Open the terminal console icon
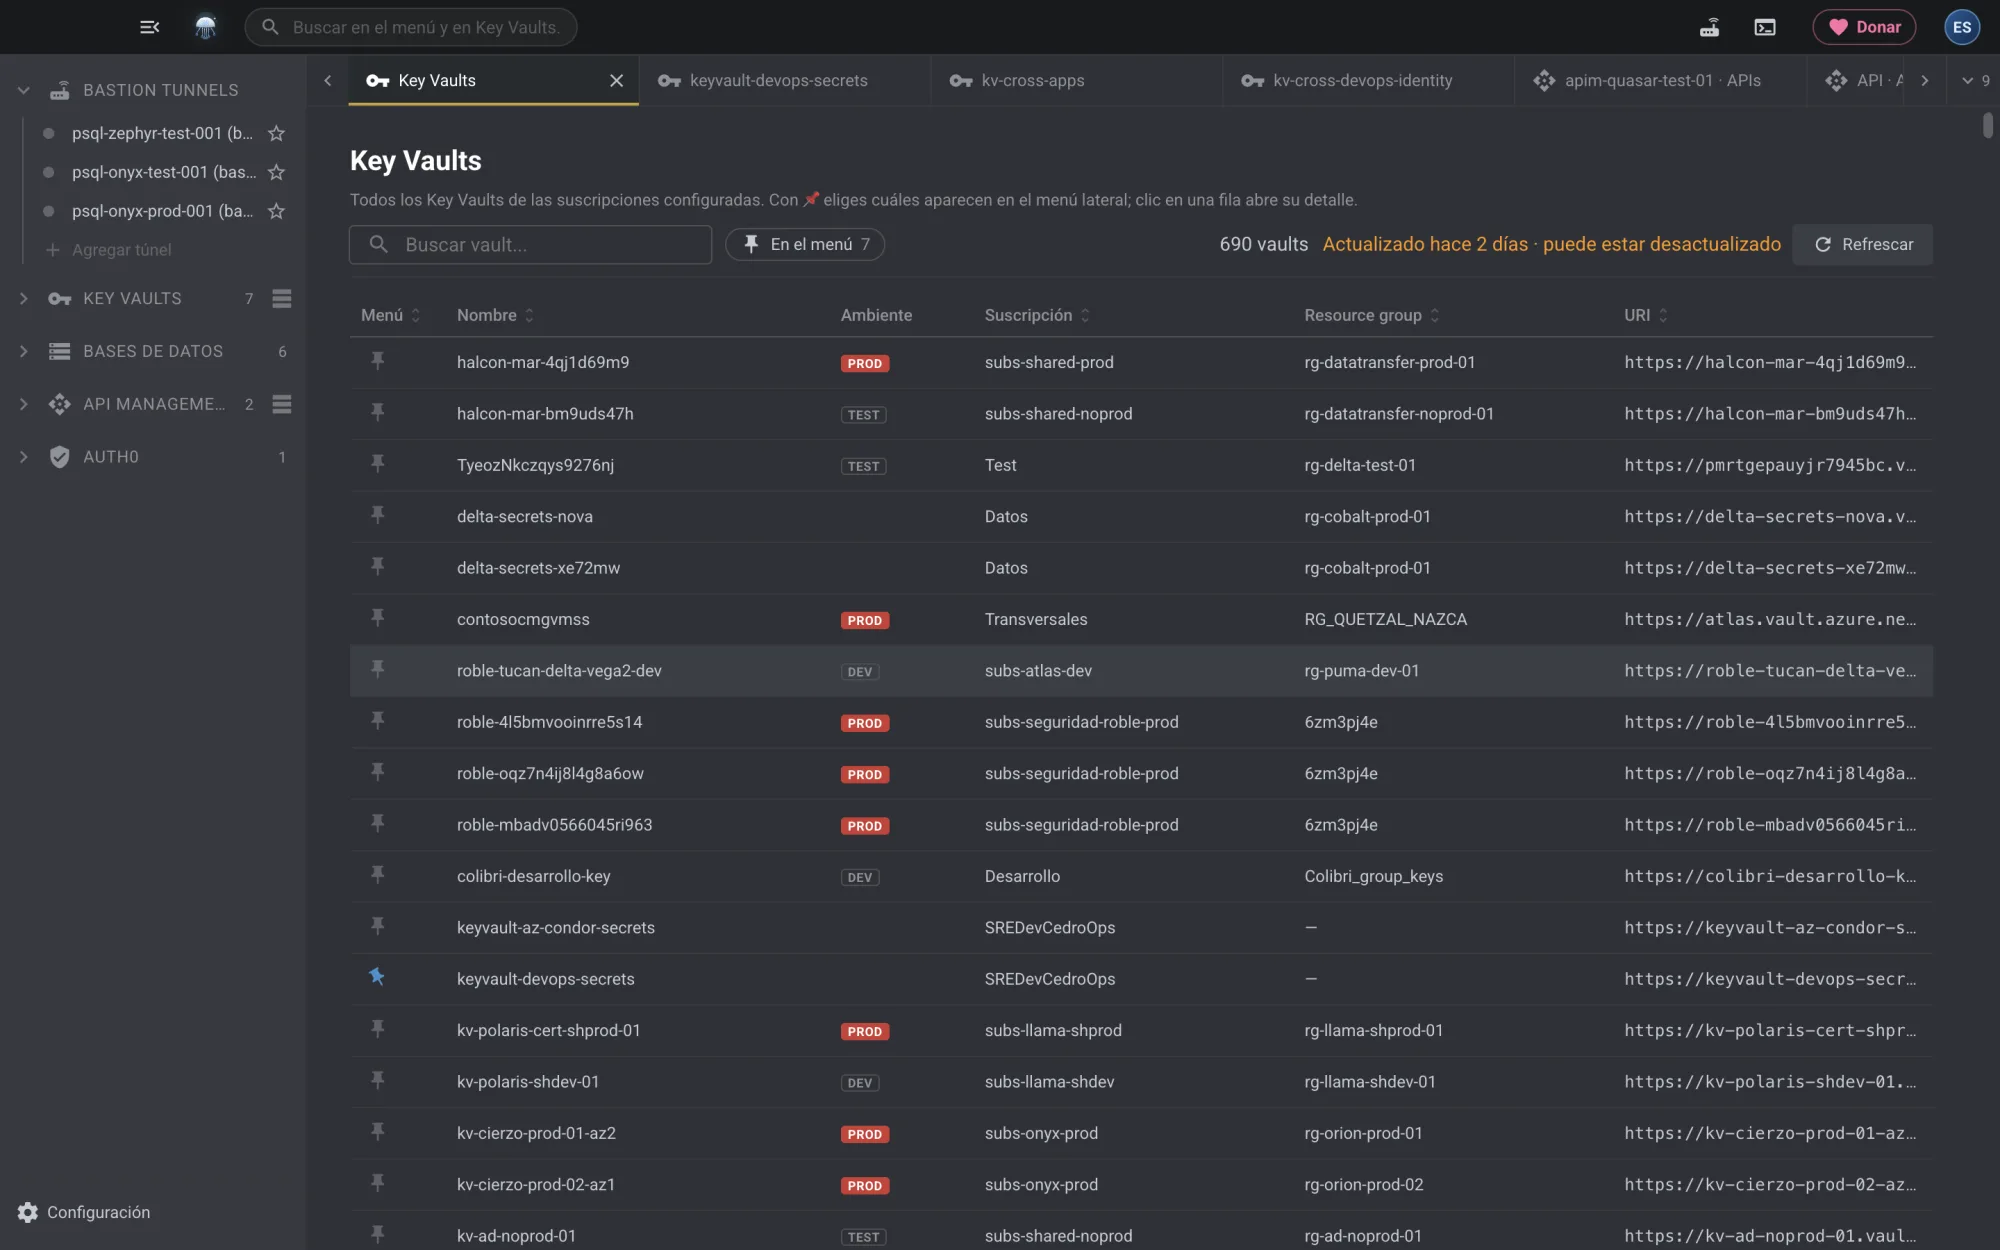This screenshot has height=1250, width=2000. (1765, 27)
